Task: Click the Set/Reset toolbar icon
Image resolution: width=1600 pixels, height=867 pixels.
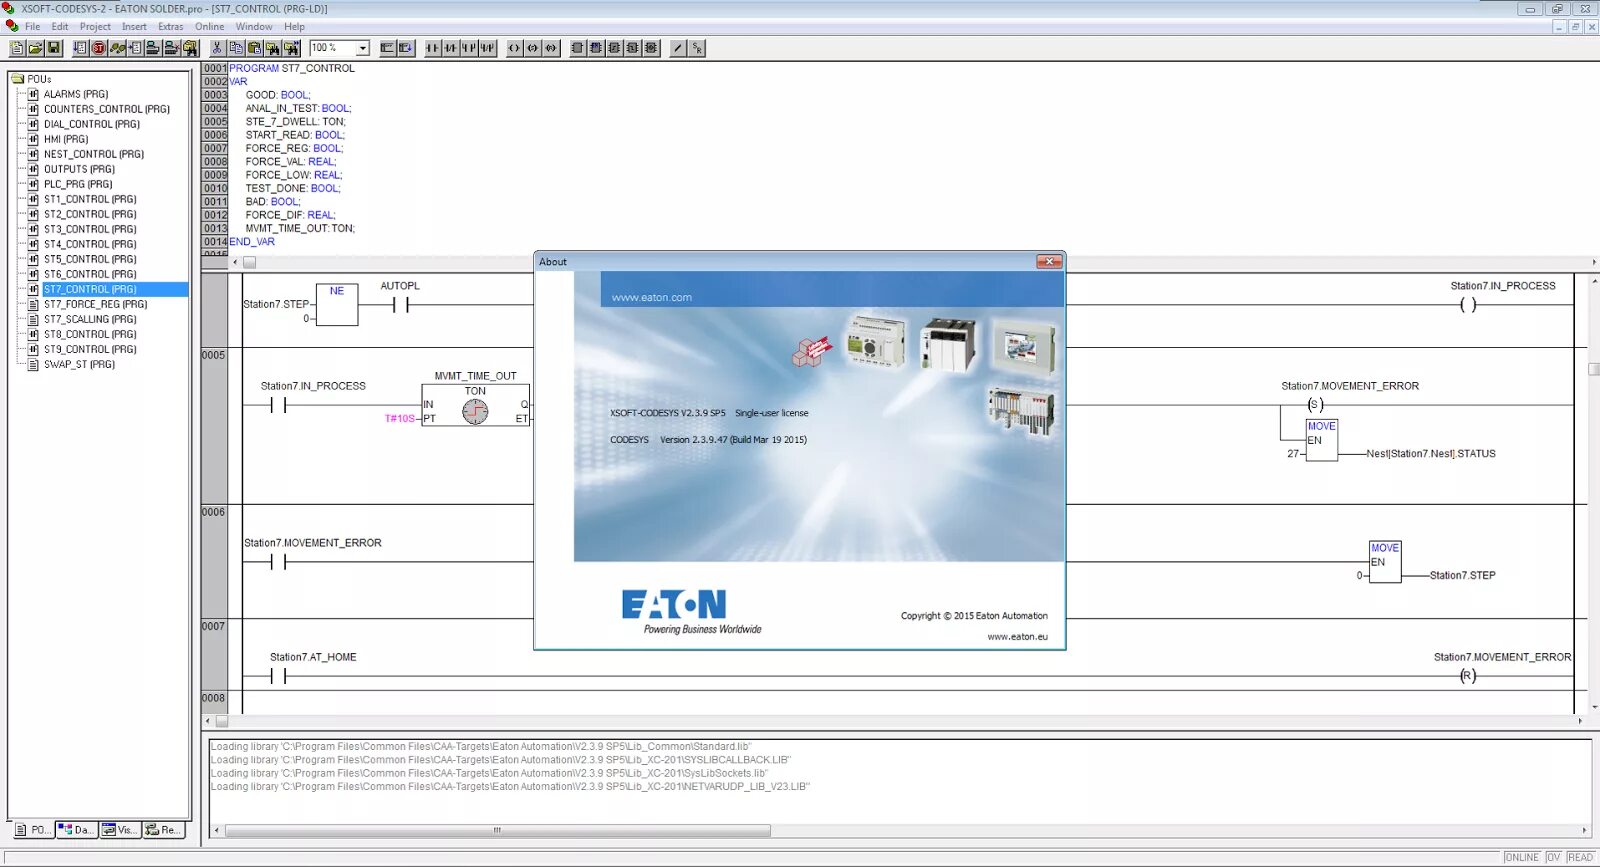Action: pos(697,48)
